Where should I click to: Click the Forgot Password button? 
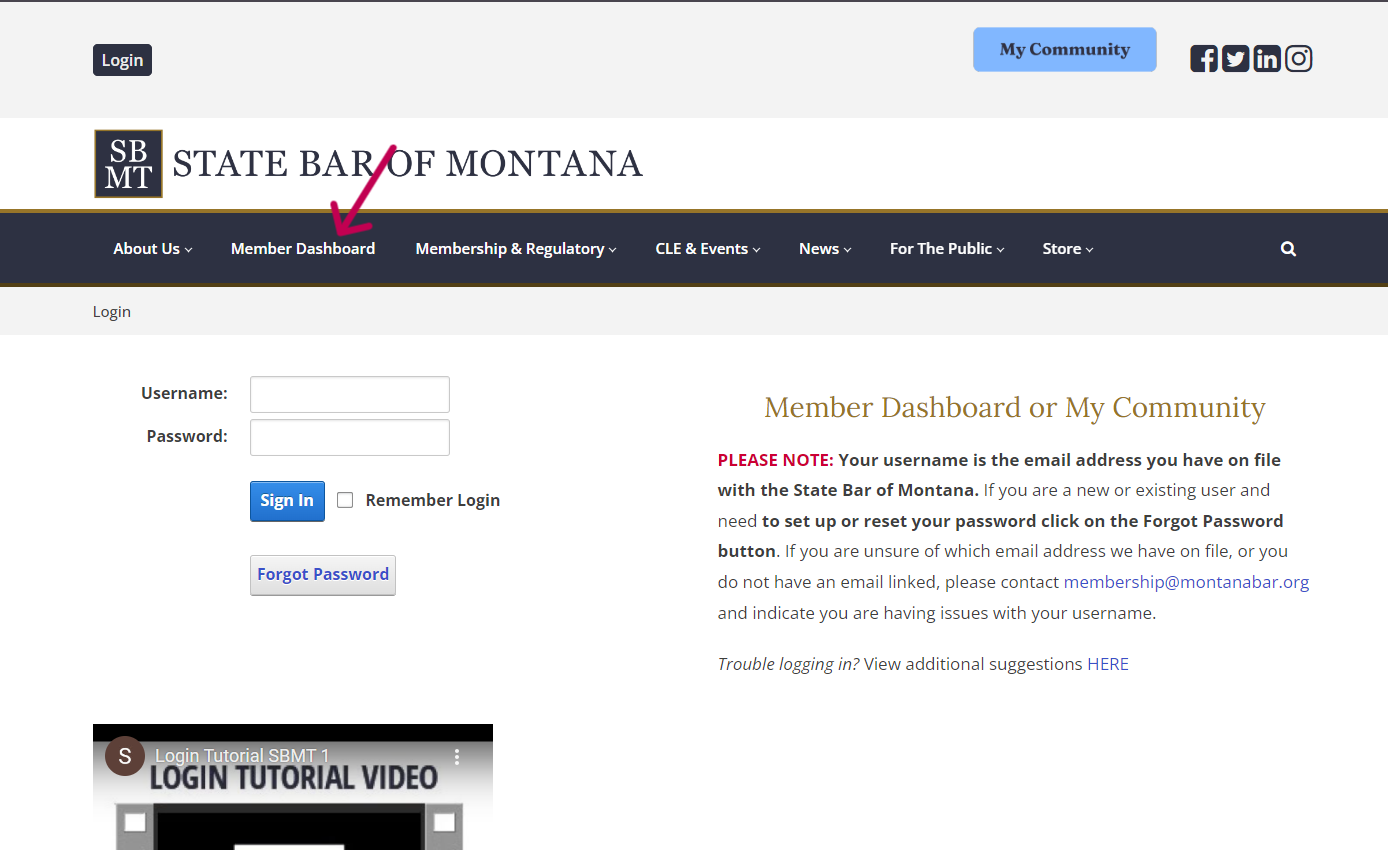[323, 575]
